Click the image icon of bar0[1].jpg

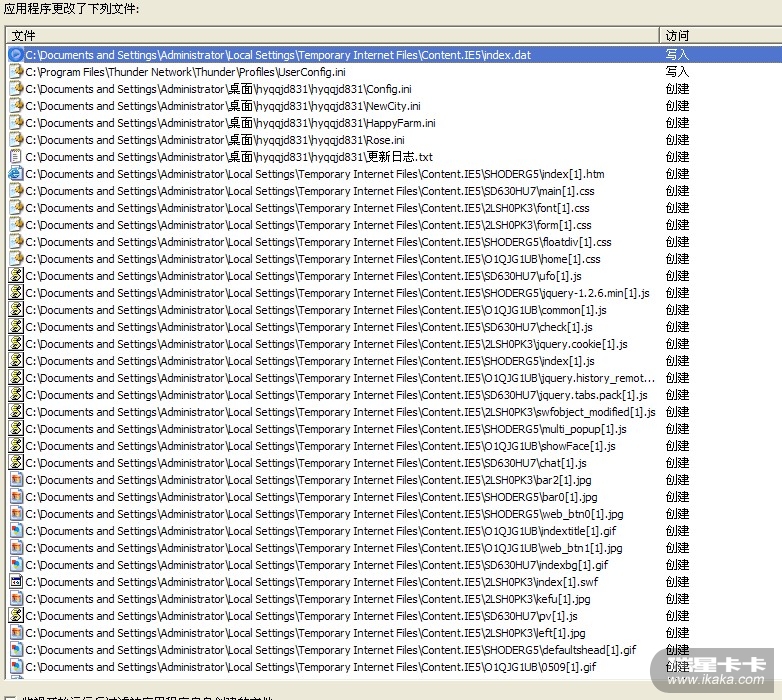[x=16, y=497]
